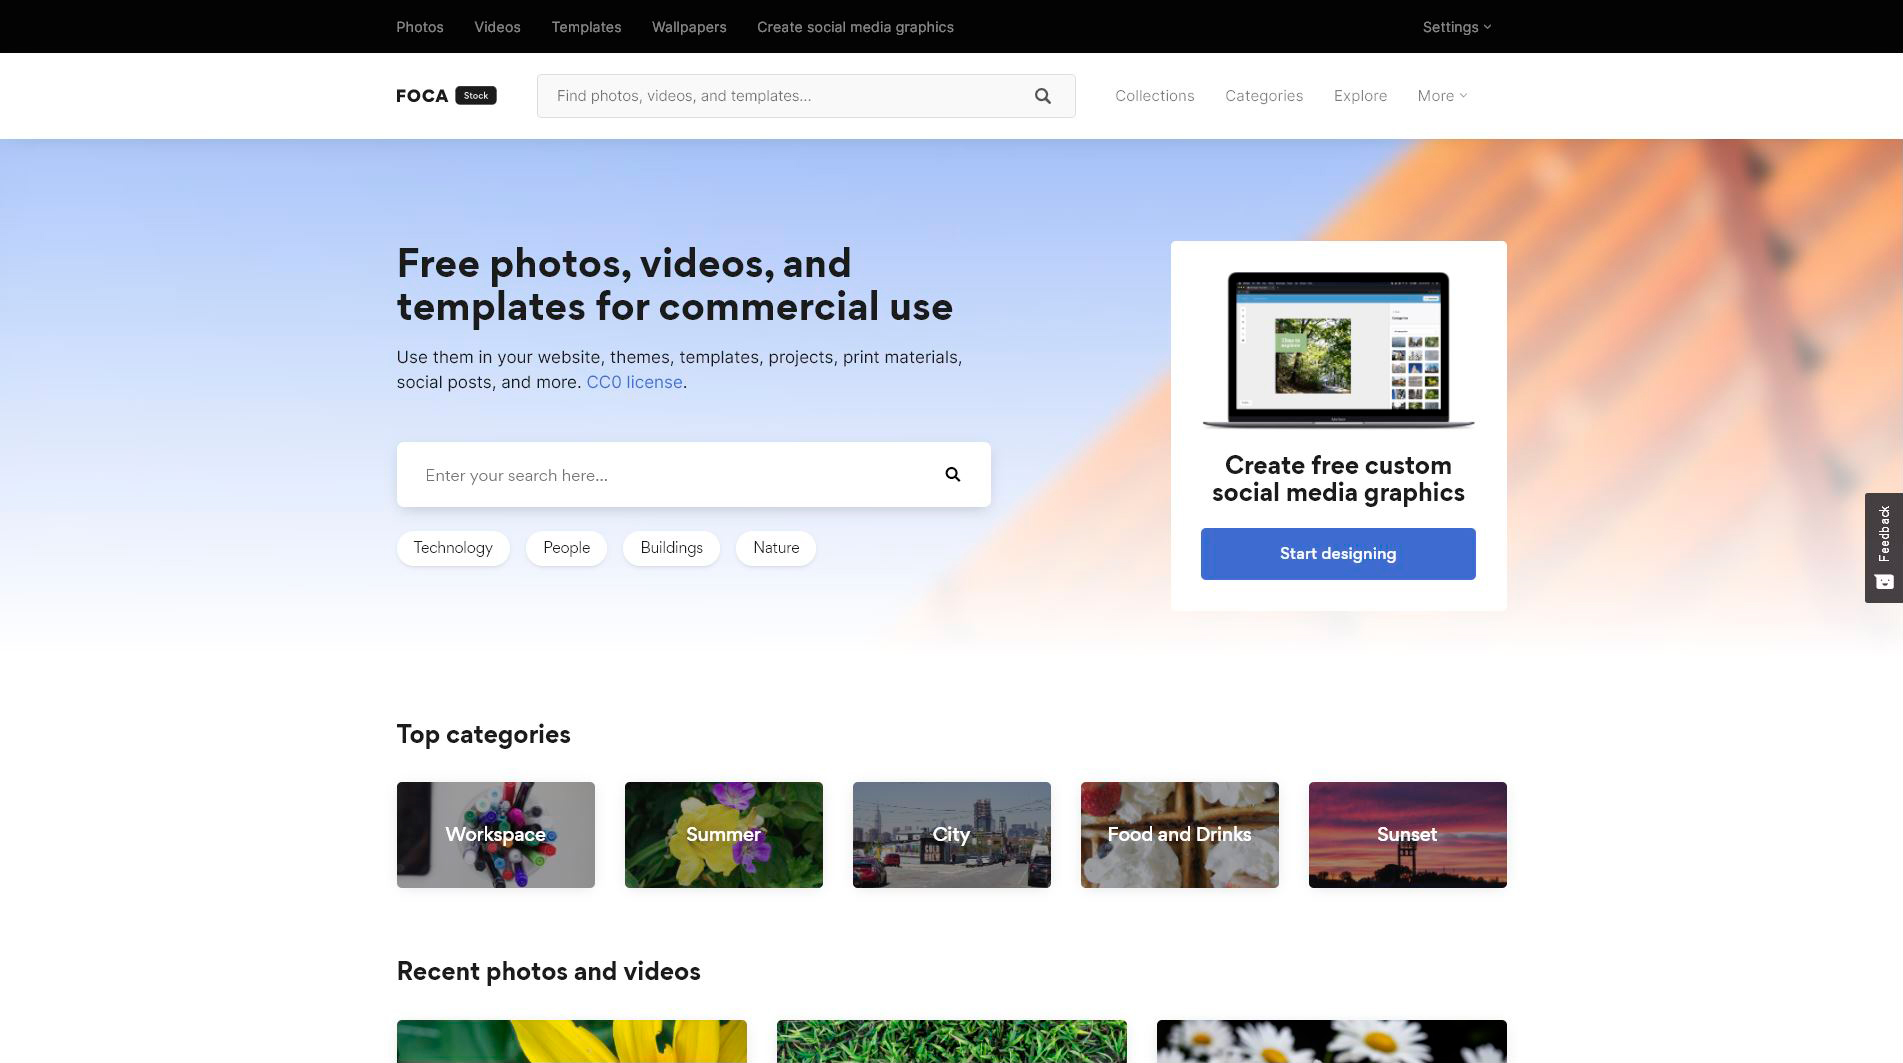Click the Enter your search here field
Image resolution: width=1903 pixels, height=1063 pixels.
(x=670, y=475)
